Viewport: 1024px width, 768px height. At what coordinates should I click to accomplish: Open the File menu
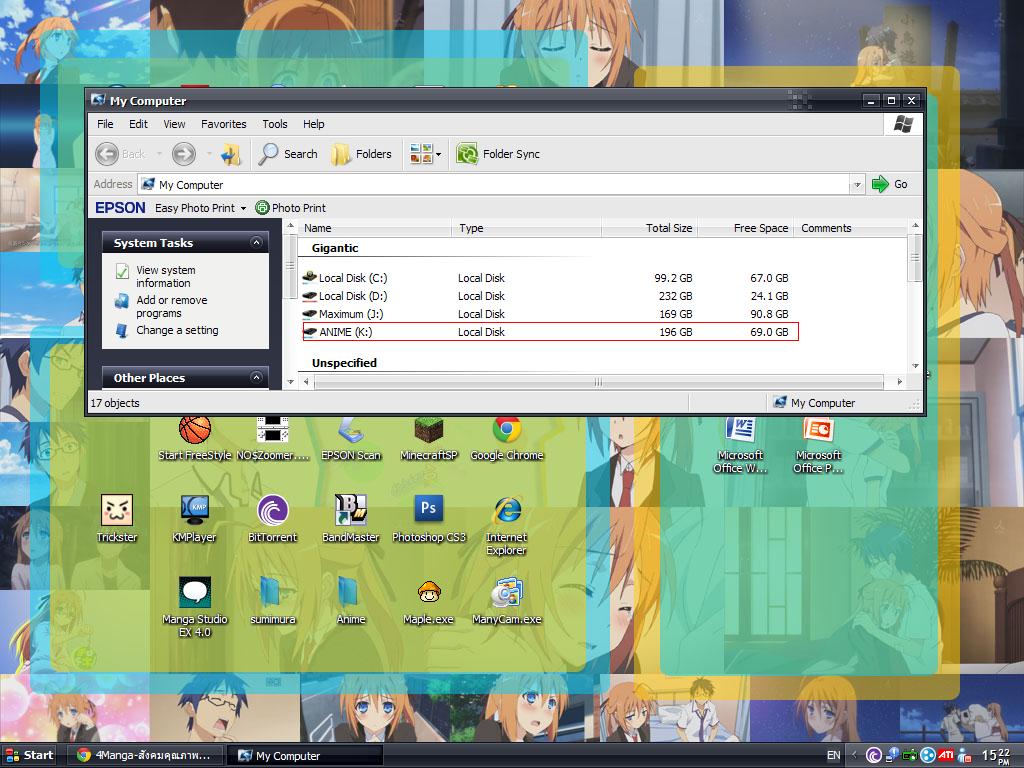(x=105, y=124)
